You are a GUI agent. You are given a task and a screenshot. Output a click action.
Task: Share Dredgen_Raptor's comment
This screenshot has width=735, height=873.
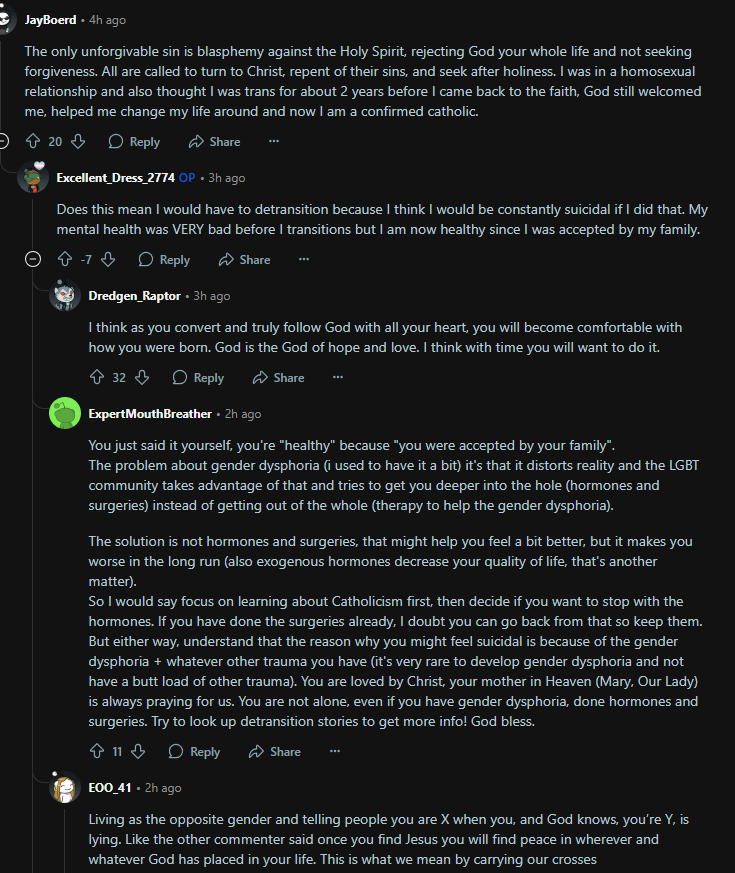coord(278,377)
